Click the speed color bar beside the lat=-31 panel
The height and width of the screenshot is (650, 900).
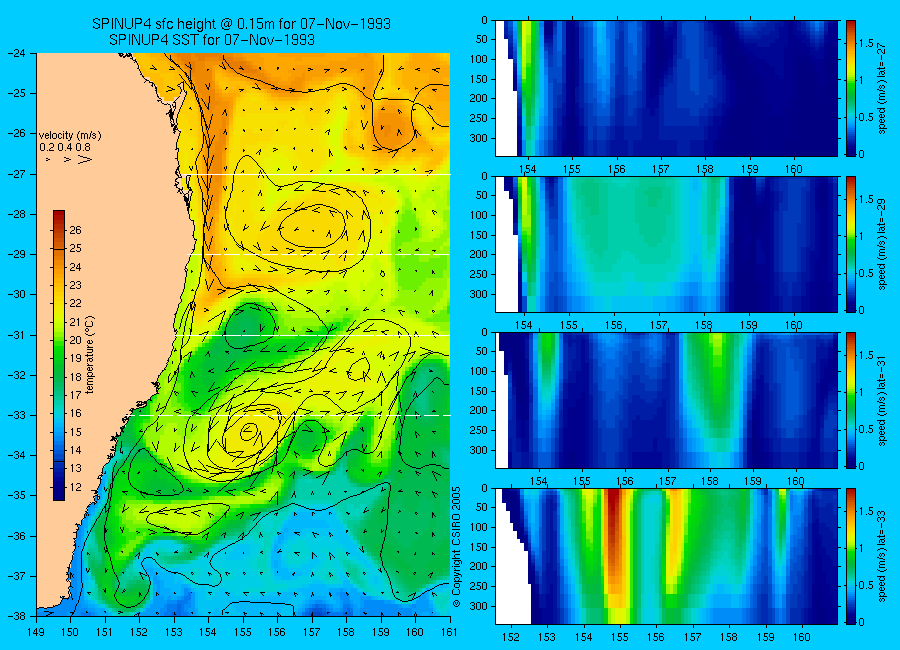(851, 400)
